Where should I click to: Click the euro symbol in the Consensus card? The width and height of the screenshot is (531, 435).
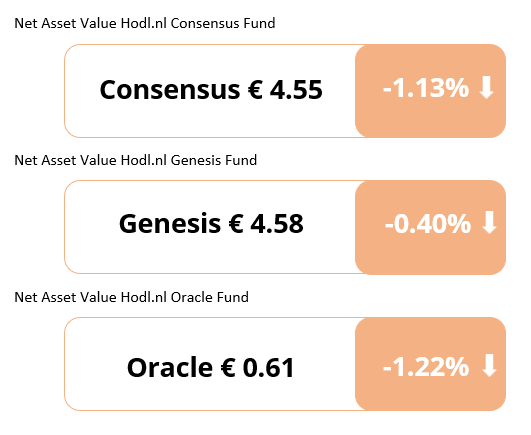click(255, 89)
